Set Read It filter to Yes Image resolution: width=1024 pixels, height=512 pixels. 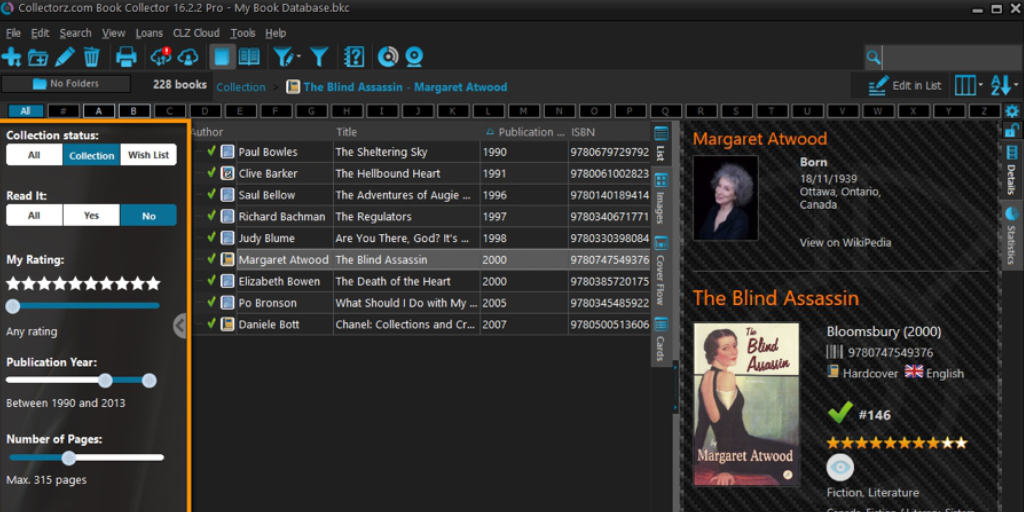91,215
